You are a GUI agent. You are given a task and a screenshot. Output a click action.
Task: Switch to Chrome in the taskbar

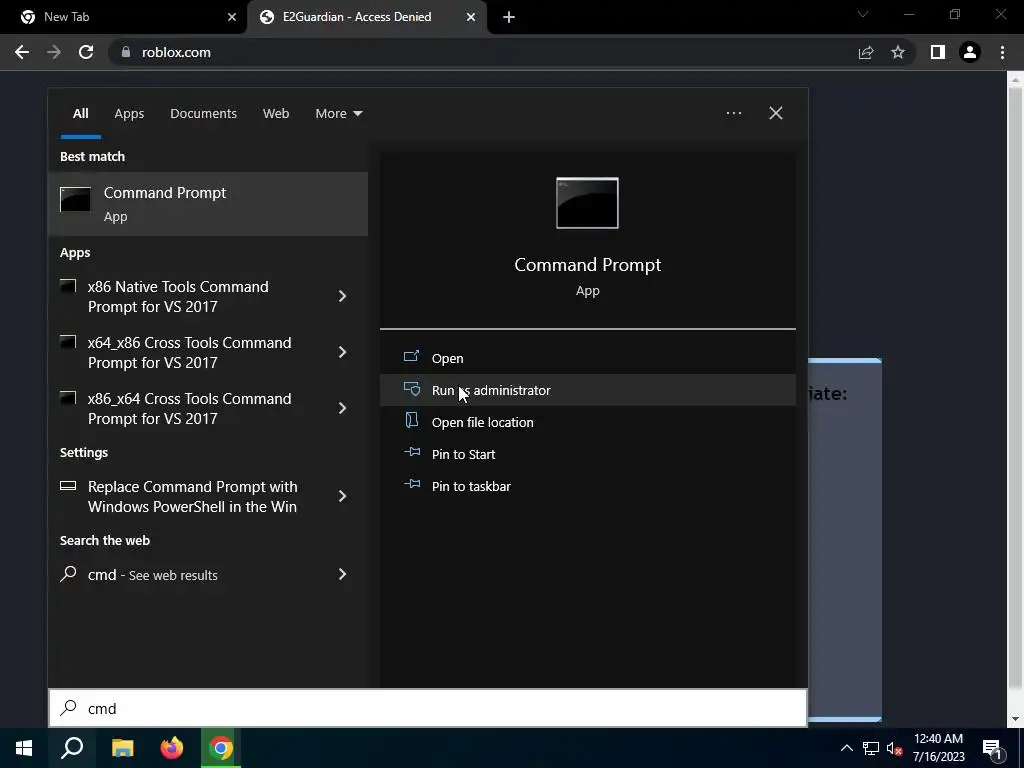pyautogui.click(x=221, y=748)
